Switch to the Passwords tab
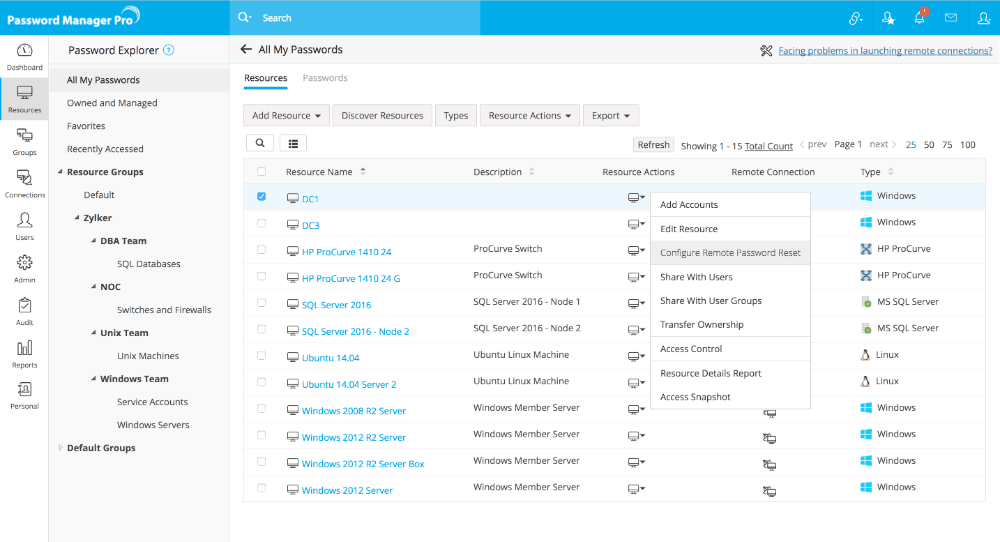This screenshot has height=542, width=1000. click(325, 78)
